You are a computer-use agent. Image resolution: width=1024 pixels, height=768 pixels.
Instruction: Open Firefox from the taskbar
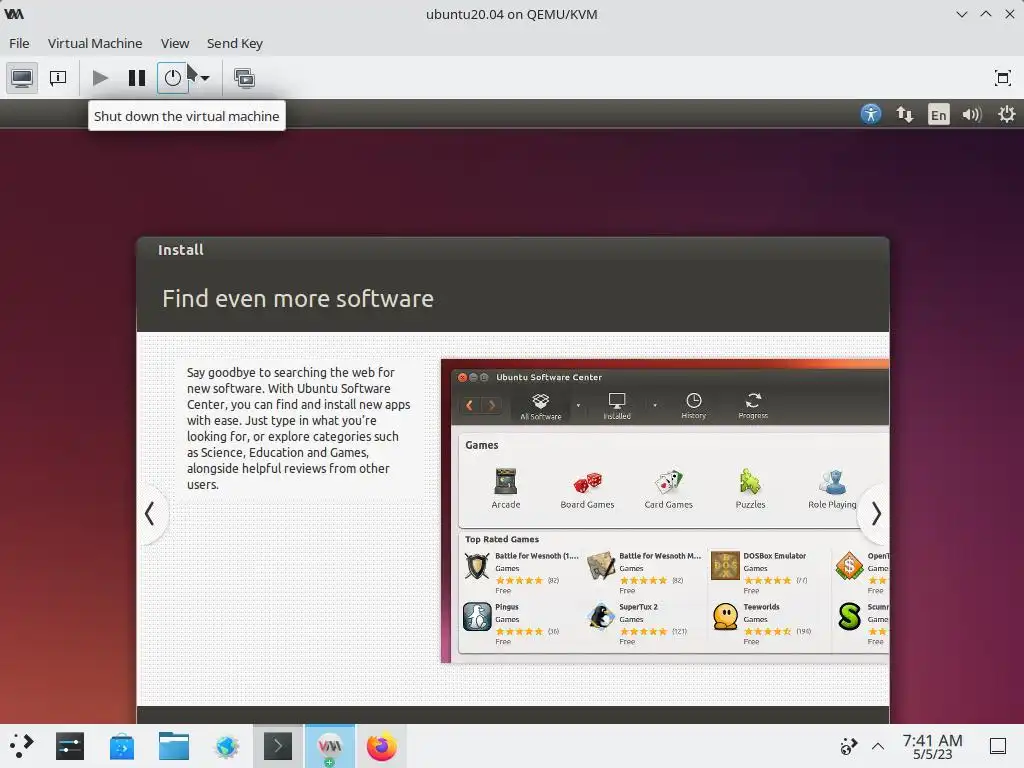click(381, 746)
